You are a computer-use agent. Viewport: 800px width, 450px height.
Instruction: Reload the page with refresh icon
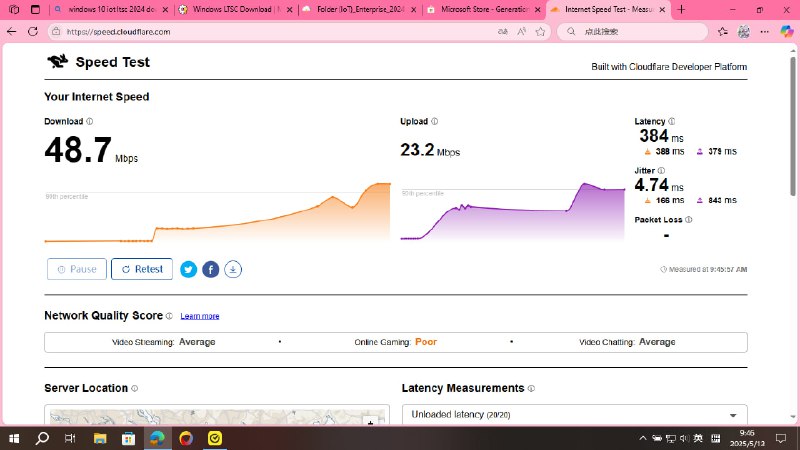tap(33, 32)
